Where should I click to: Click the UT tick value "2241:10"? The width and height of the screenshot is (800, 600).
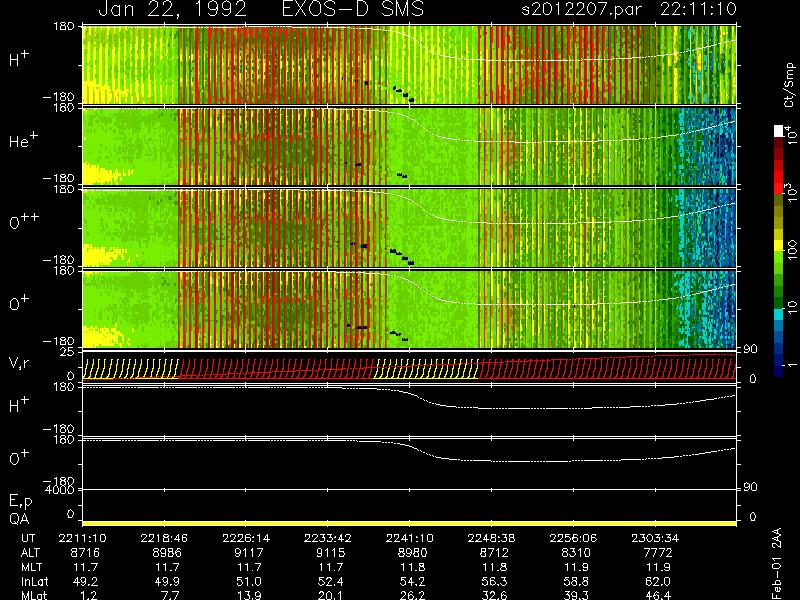[409, 538]
